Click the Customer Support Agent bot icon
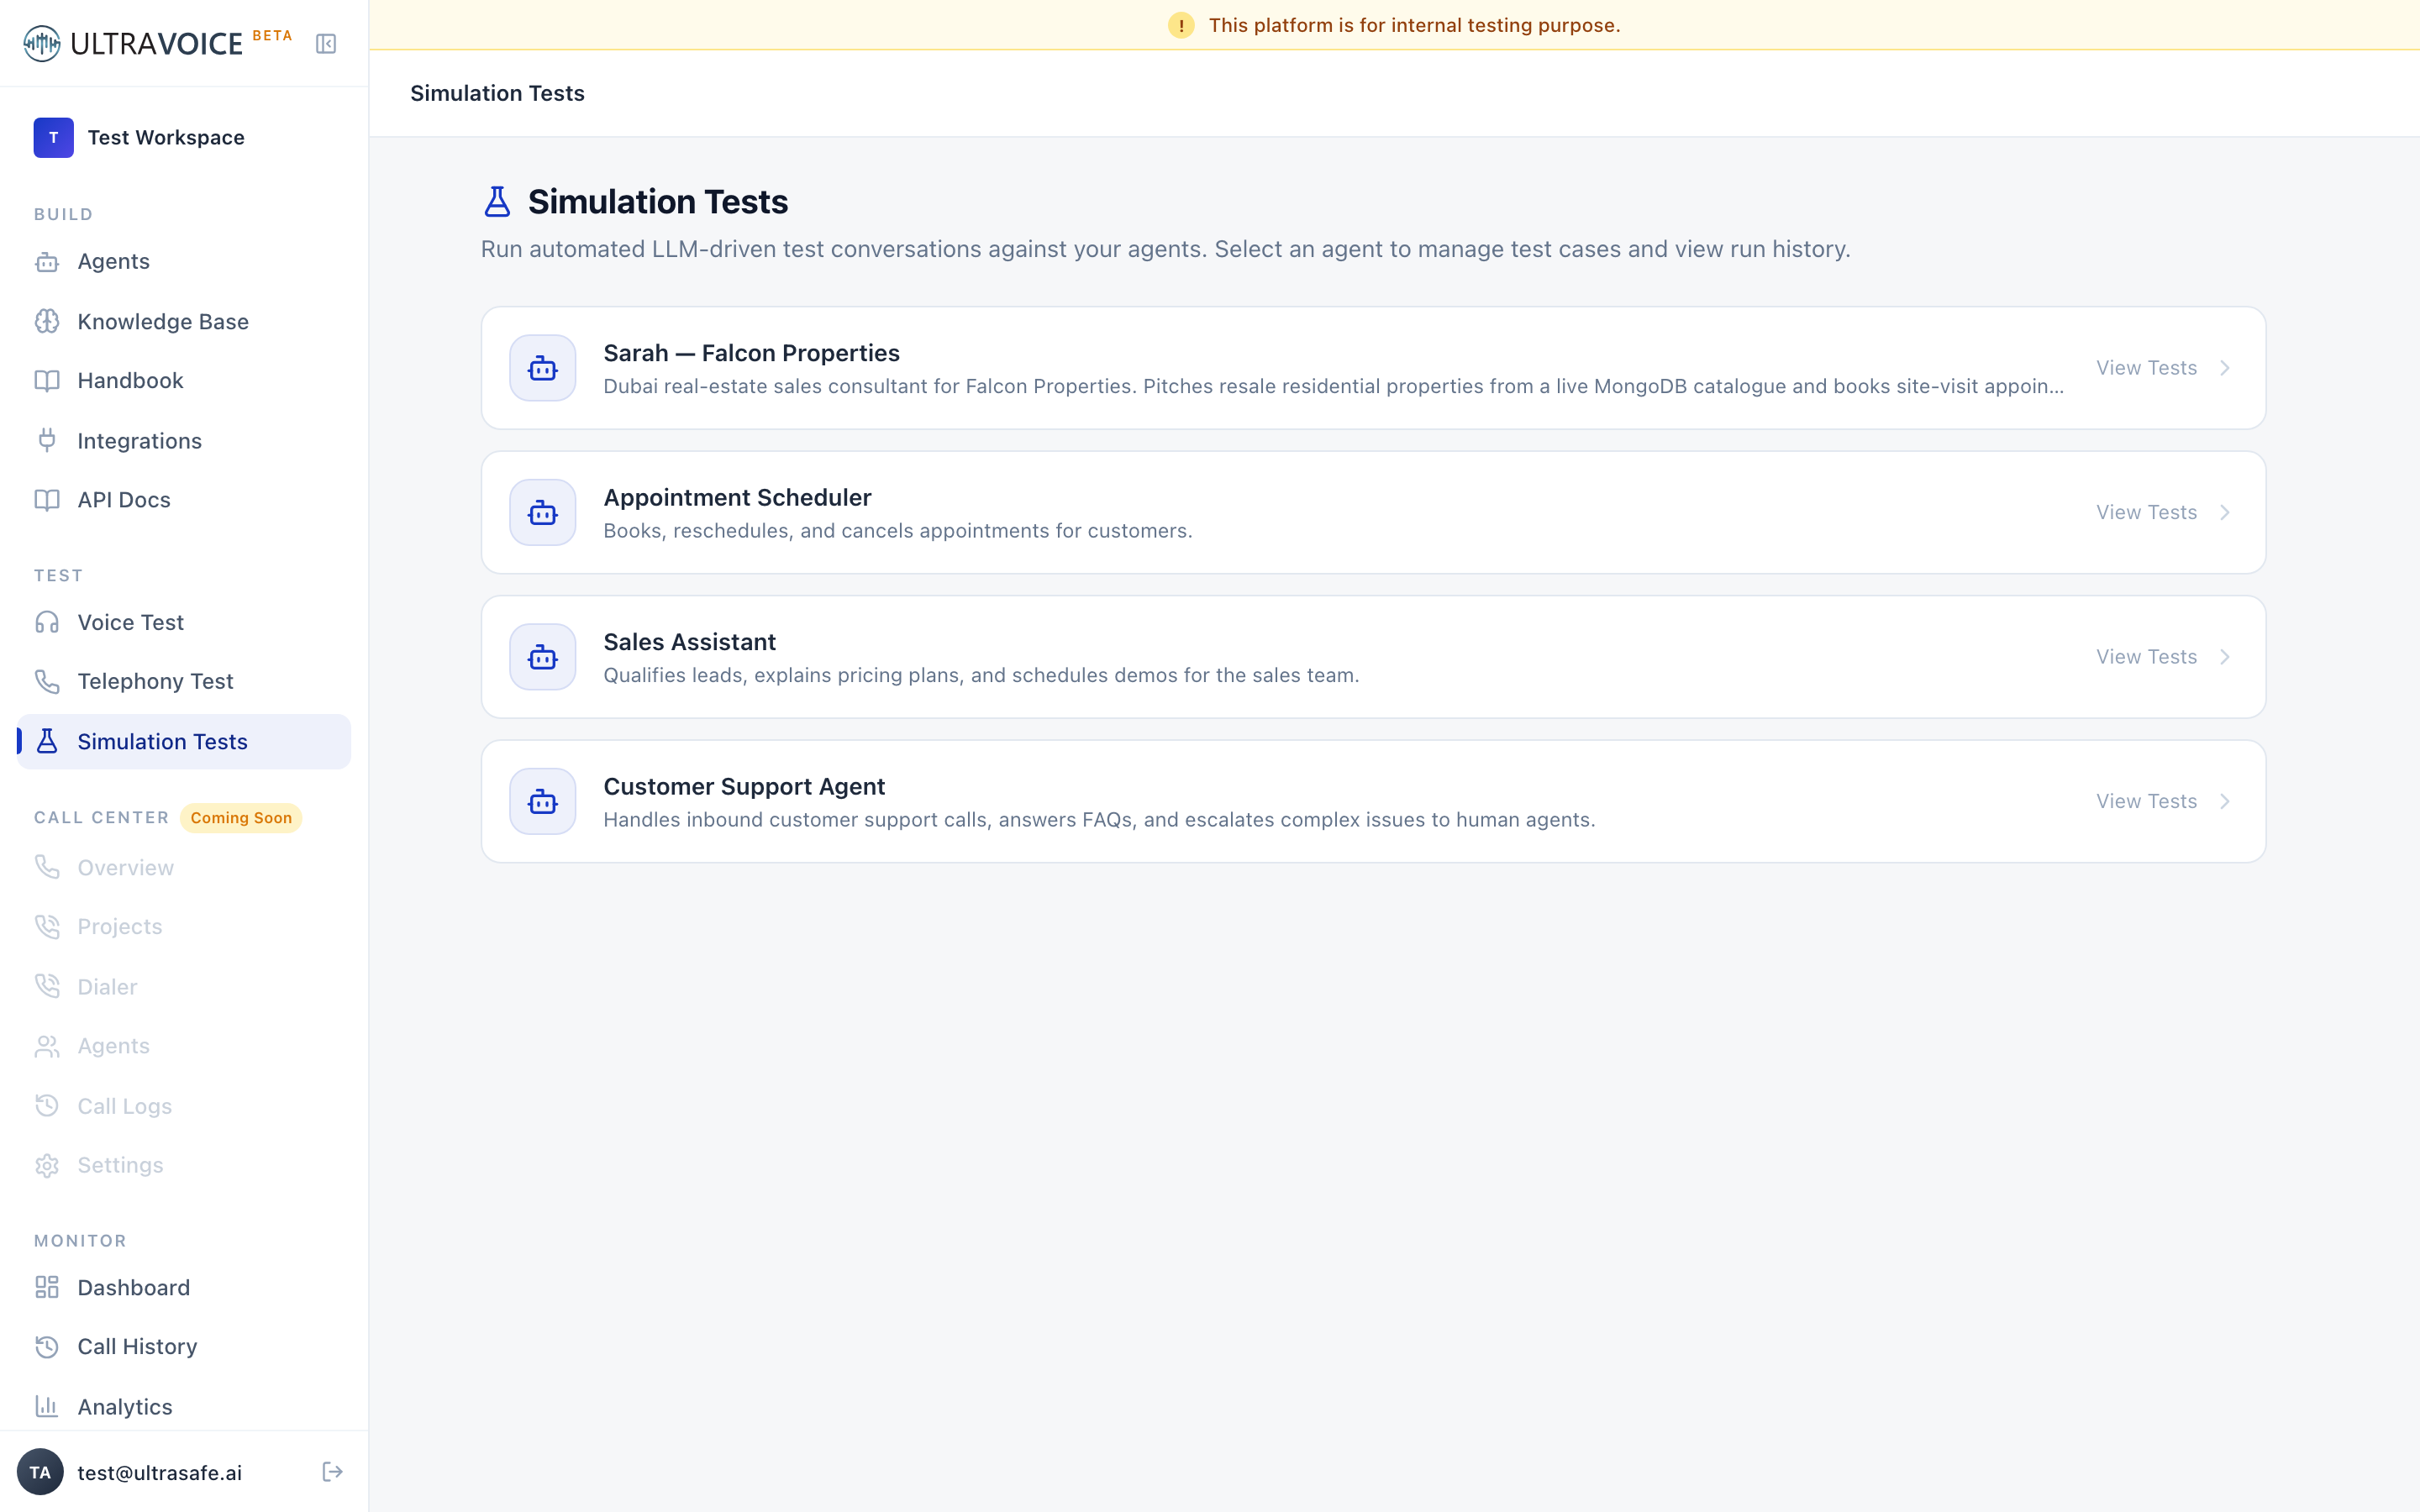Screen dimensions: 2420x1512 543,801
